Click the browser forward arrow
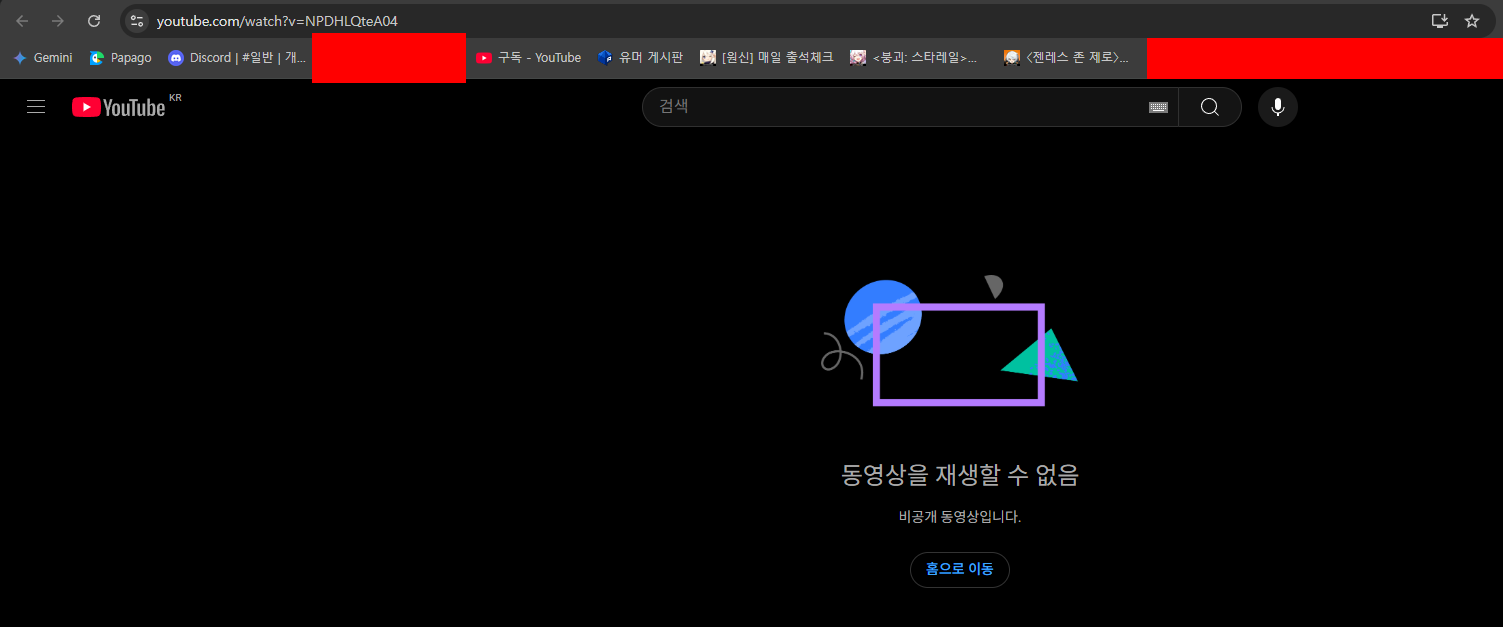The height and width of the screenshot is (627, 1503). coord(58,21)
